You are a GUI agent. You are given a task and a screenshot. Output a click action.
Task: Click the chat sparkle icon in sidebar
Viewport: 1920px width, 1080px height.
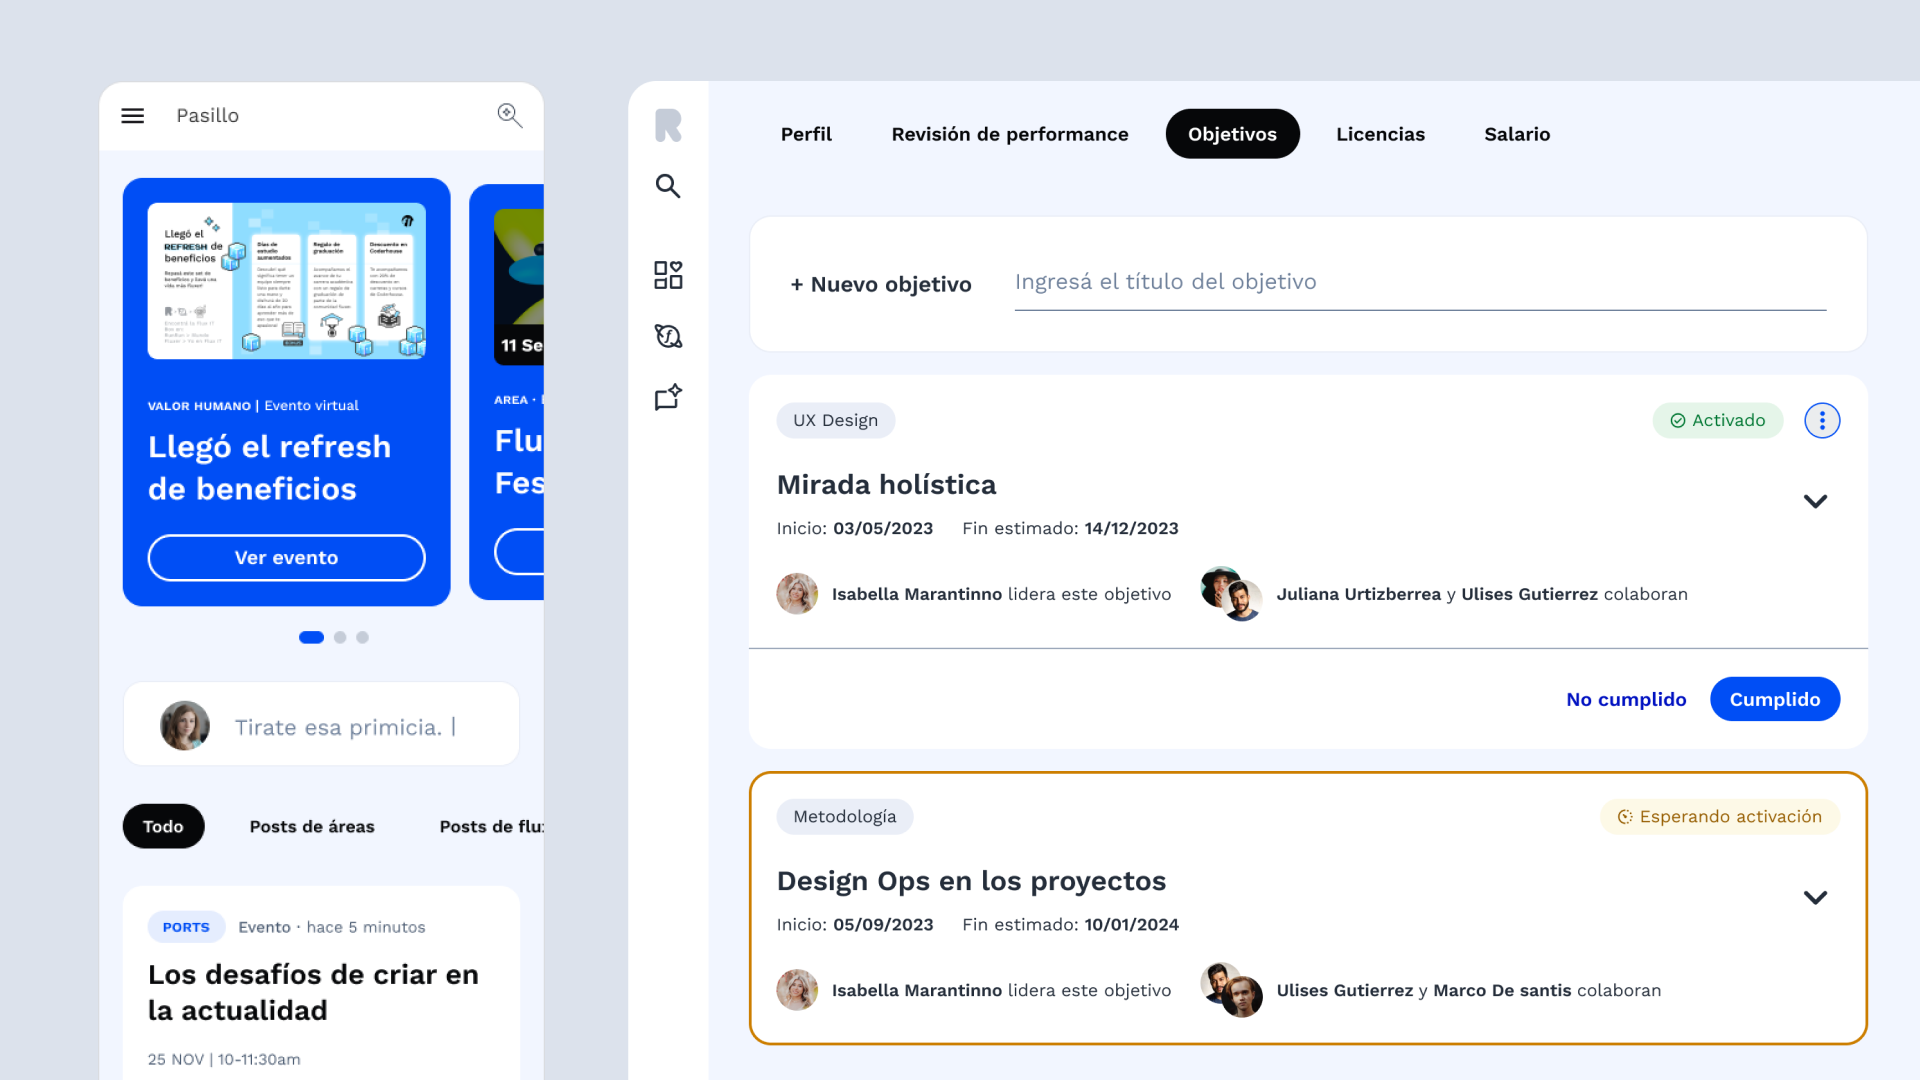[x=668, y=398]
